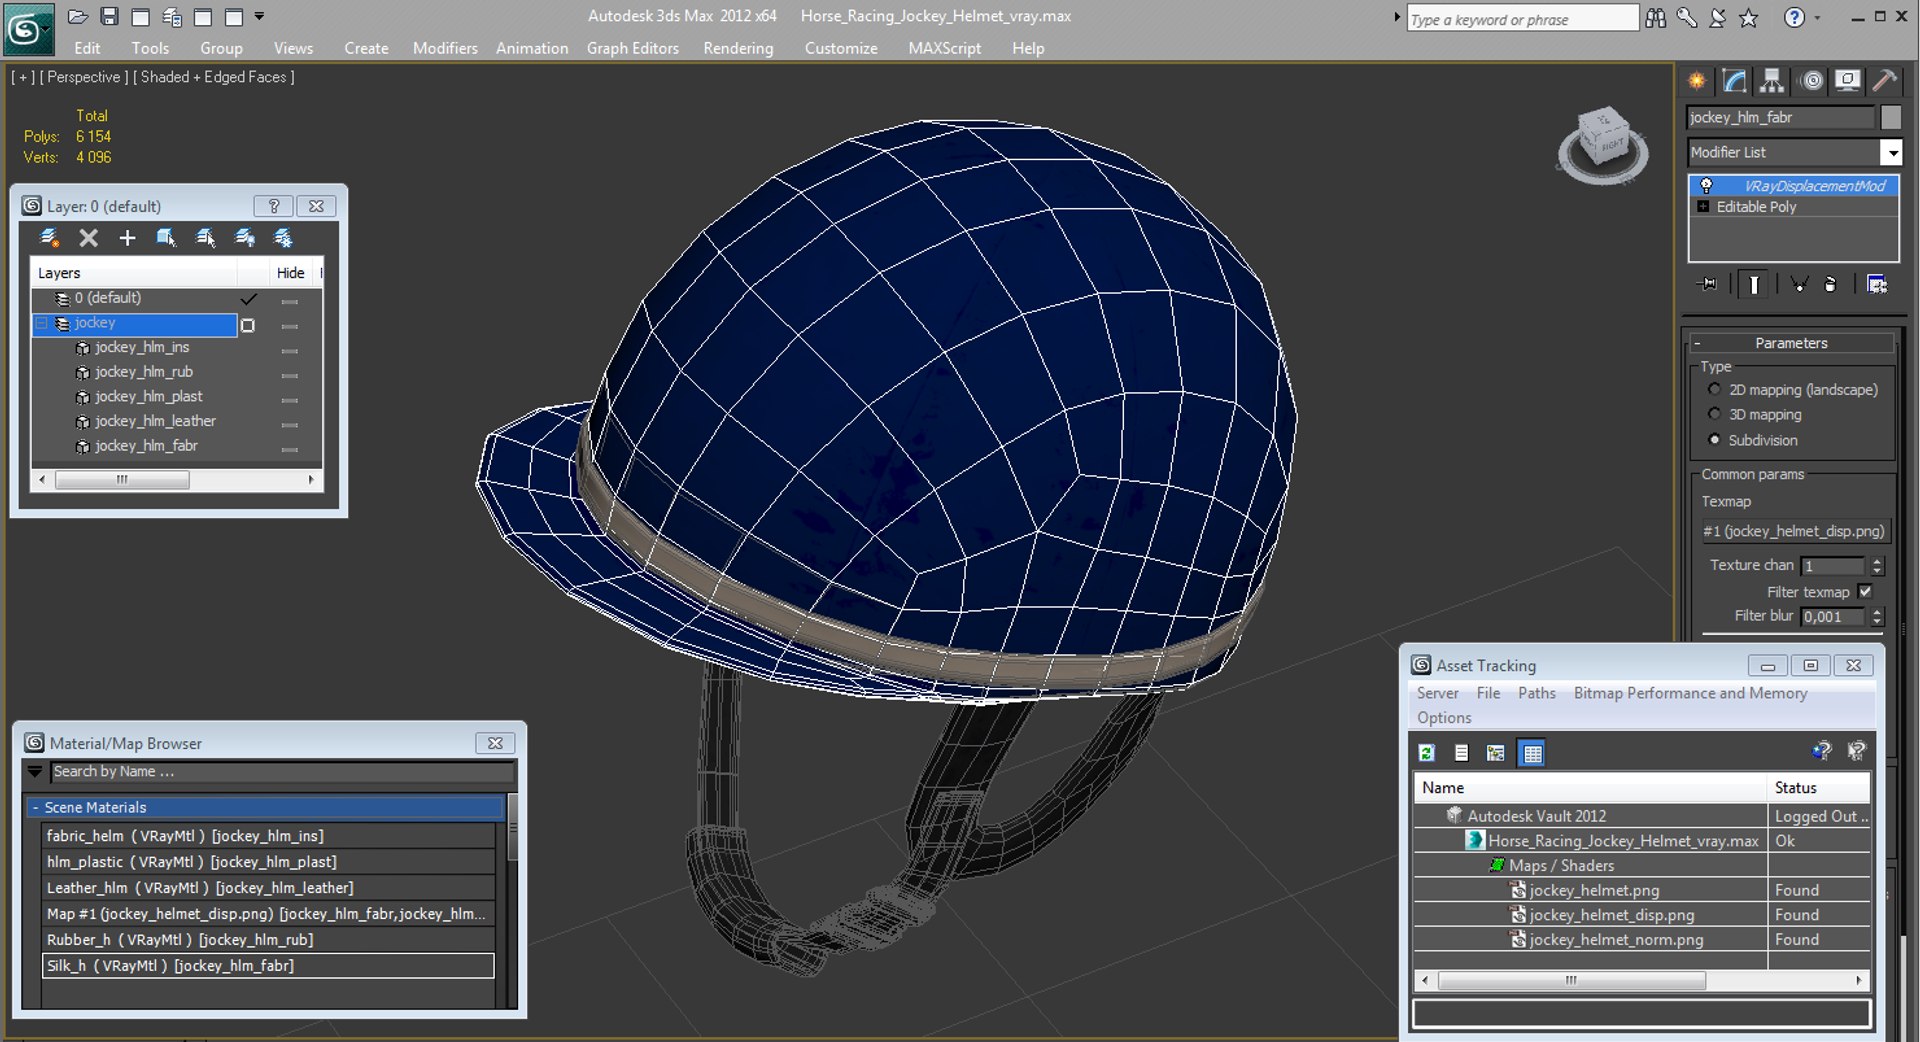Click the Search by Name field

point(282,772)
